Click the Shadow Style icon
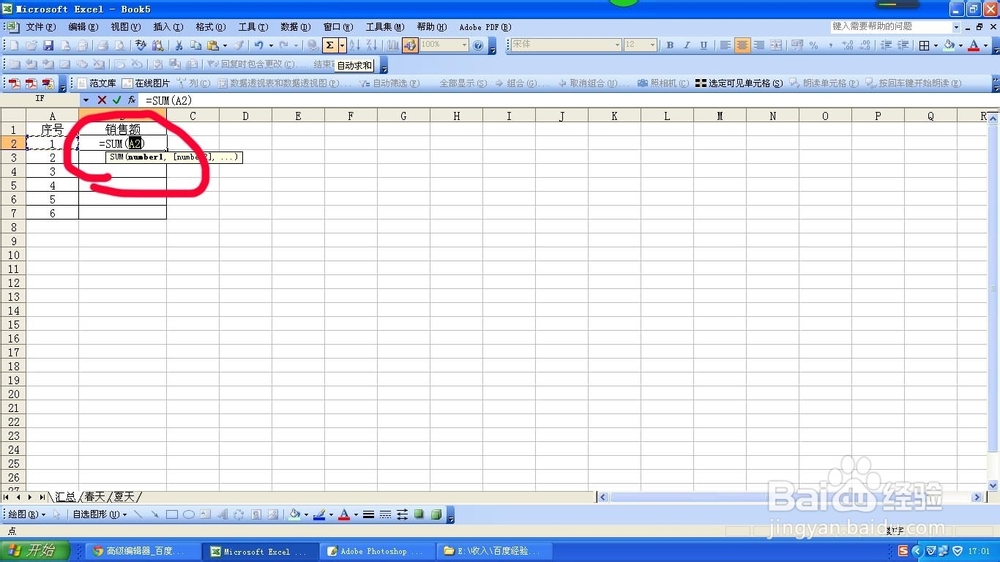The width and height of the screenshot is (1000, 562). pos(419,514)
